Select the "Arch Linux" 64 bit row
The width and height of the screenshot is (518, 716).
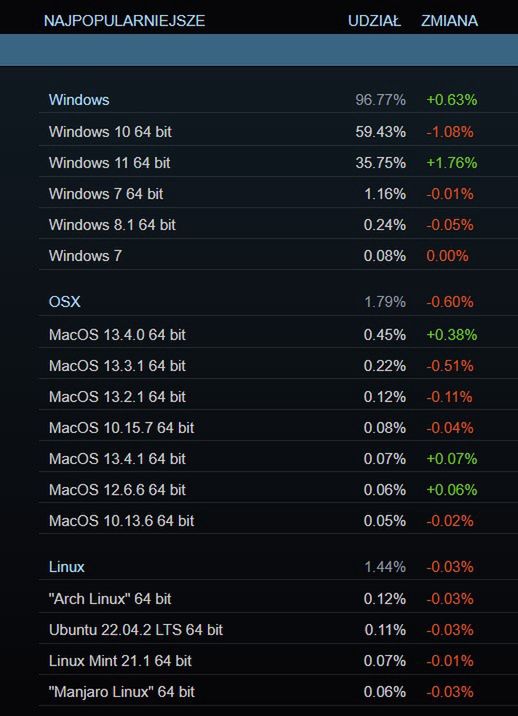click(278, 599)
